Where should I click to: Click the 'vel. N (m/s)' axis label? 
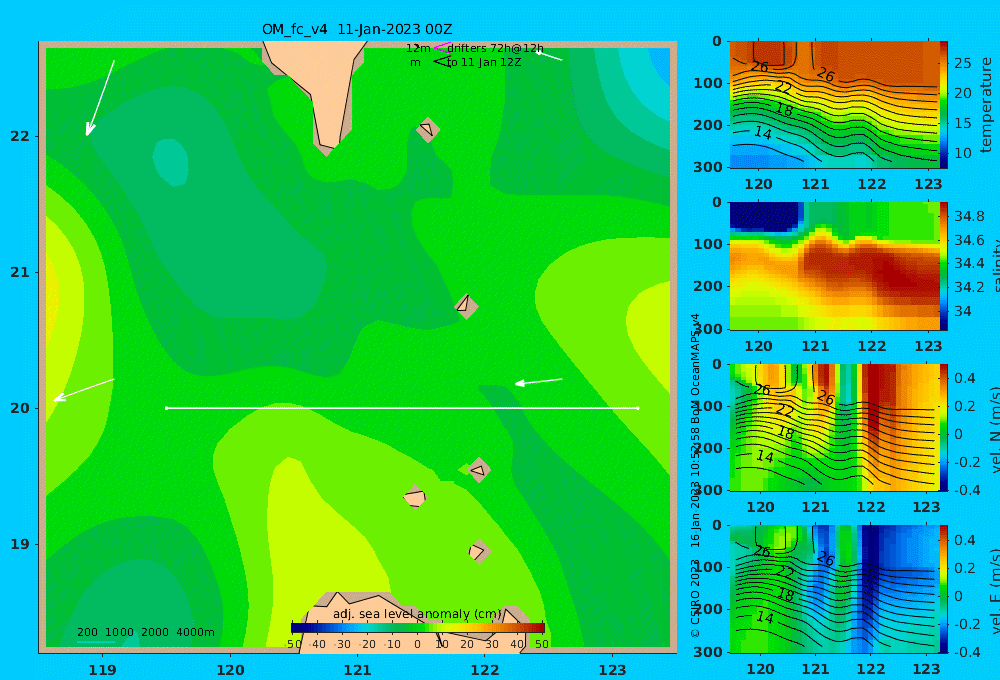[994, 430]
